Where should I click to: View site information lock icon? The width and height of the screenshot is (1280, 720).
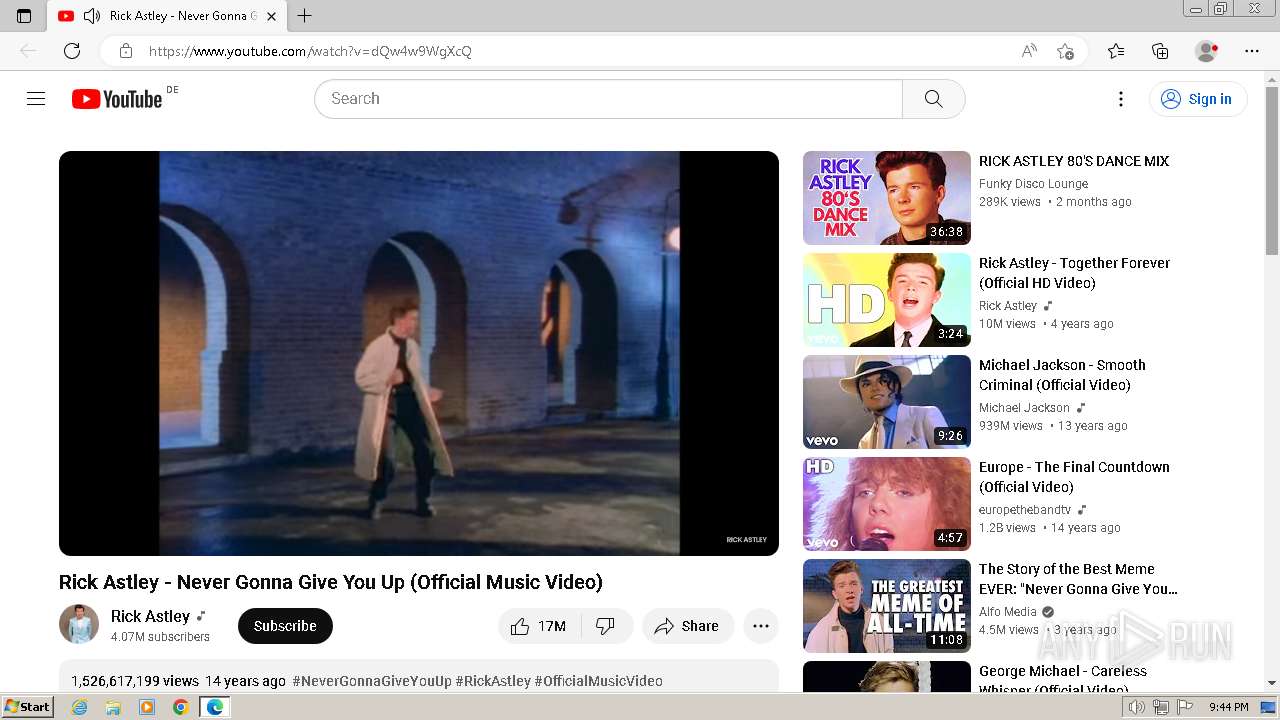[125, 51]
